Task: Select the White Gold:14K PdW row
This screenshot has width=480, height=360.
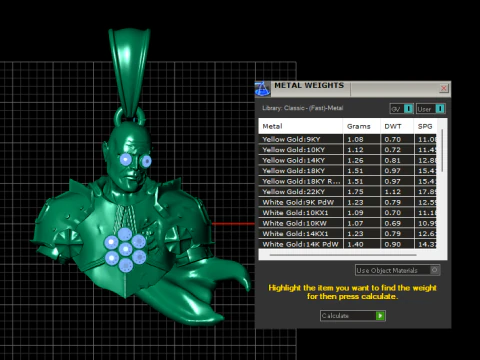Action: 347,244
